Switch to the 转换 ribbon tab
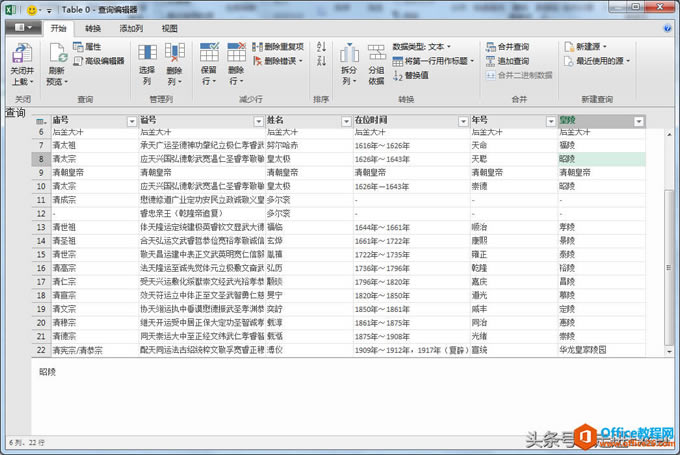This screenshot has height=455, width=680. [93, 29]
